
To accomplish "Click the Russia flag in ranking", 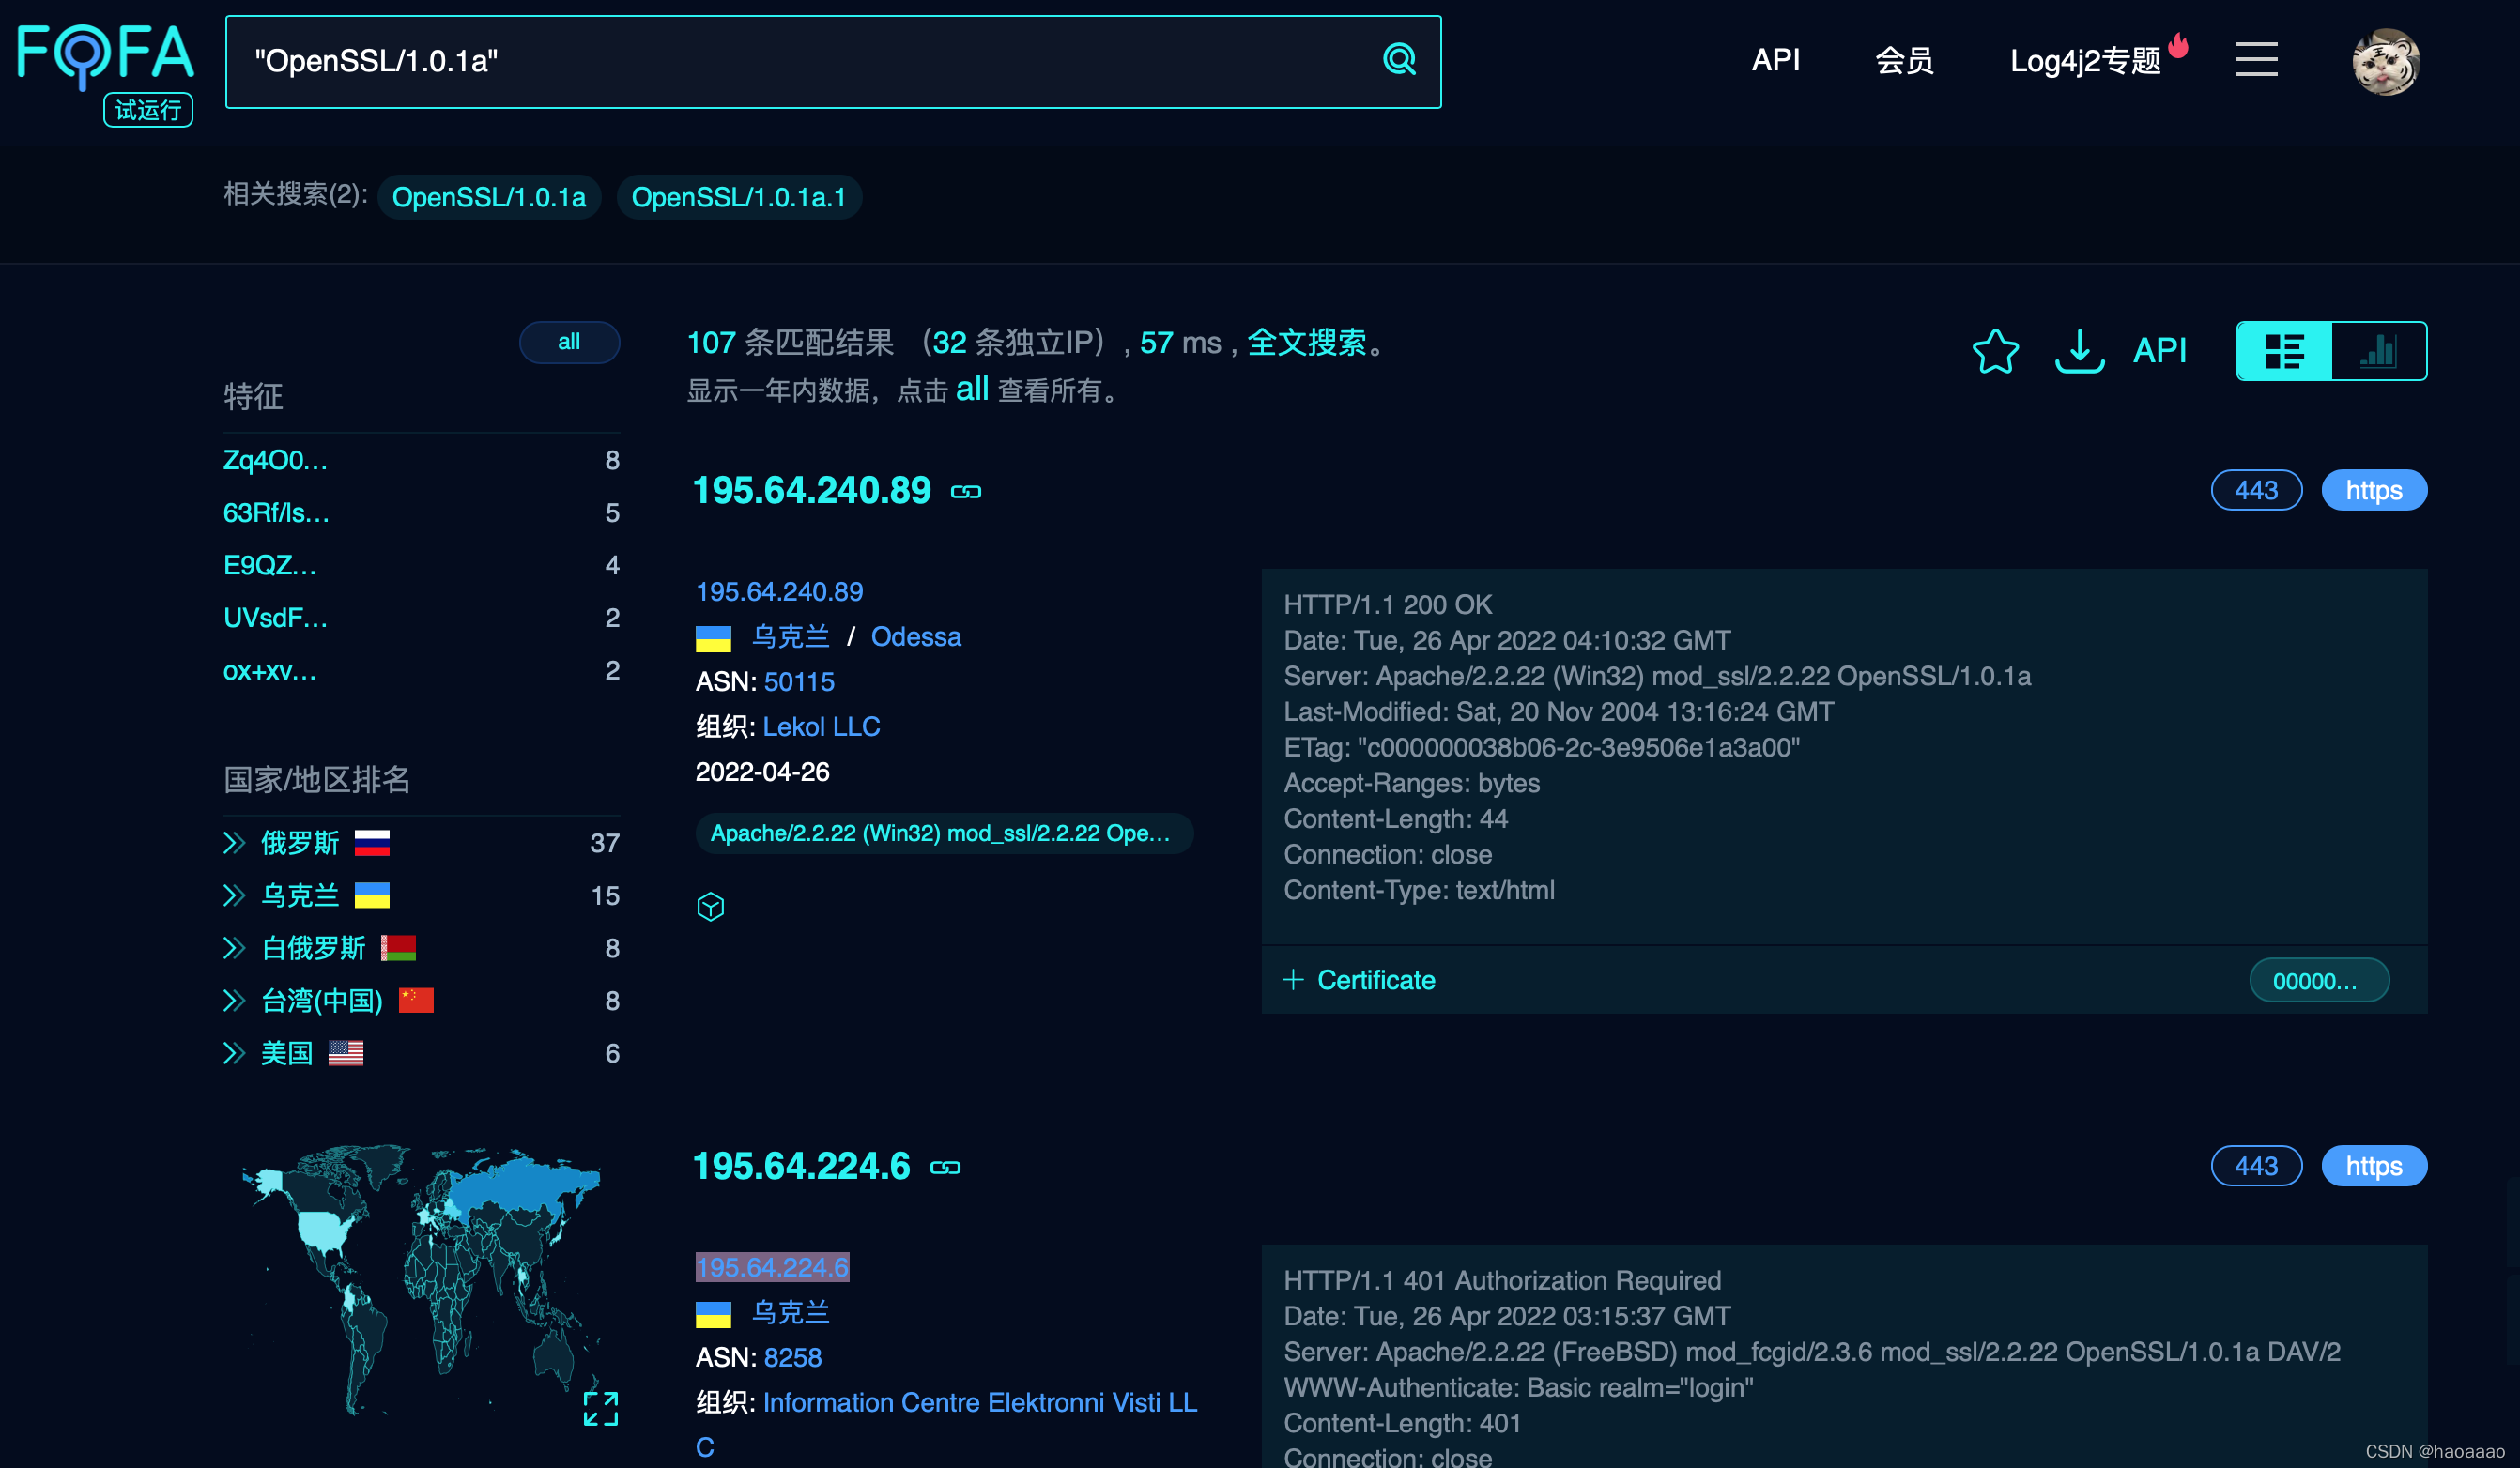I will (372, 843).
